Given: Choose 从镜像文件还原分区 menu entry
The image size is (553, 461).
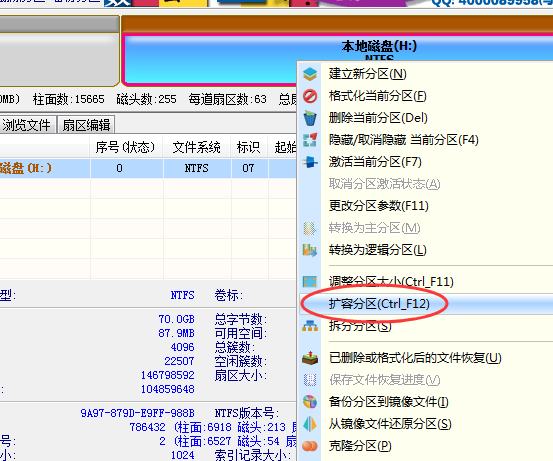Looking at the screenshot, I should (390, 424).
